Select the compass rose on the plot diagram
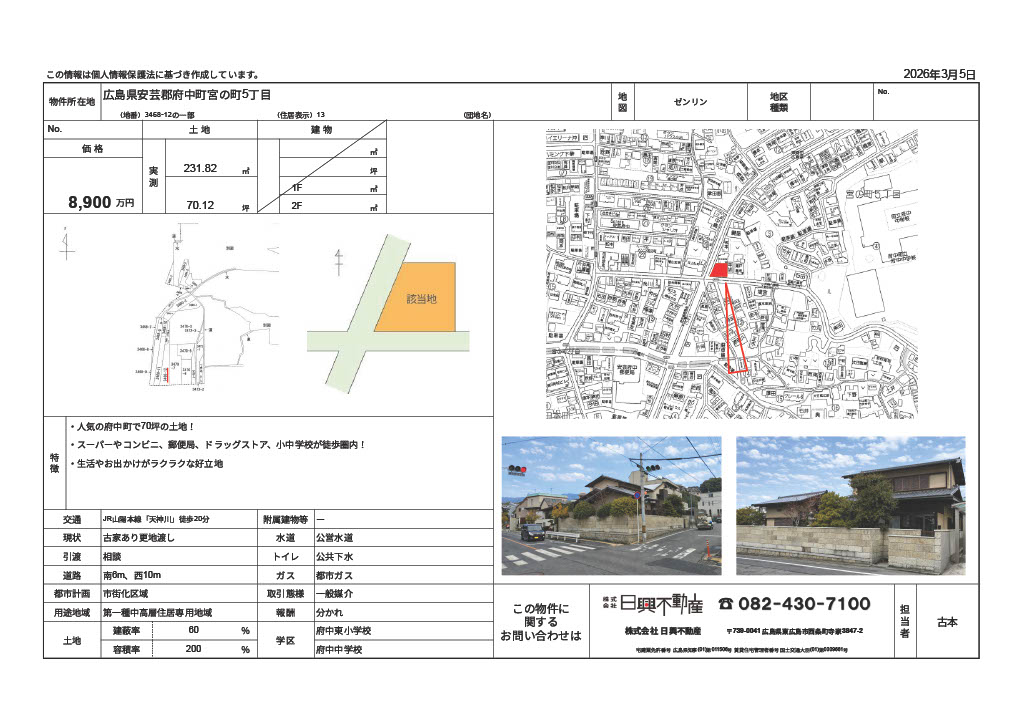The width and height of the screenshot is (1024, 725). click(x=66, y=247)
